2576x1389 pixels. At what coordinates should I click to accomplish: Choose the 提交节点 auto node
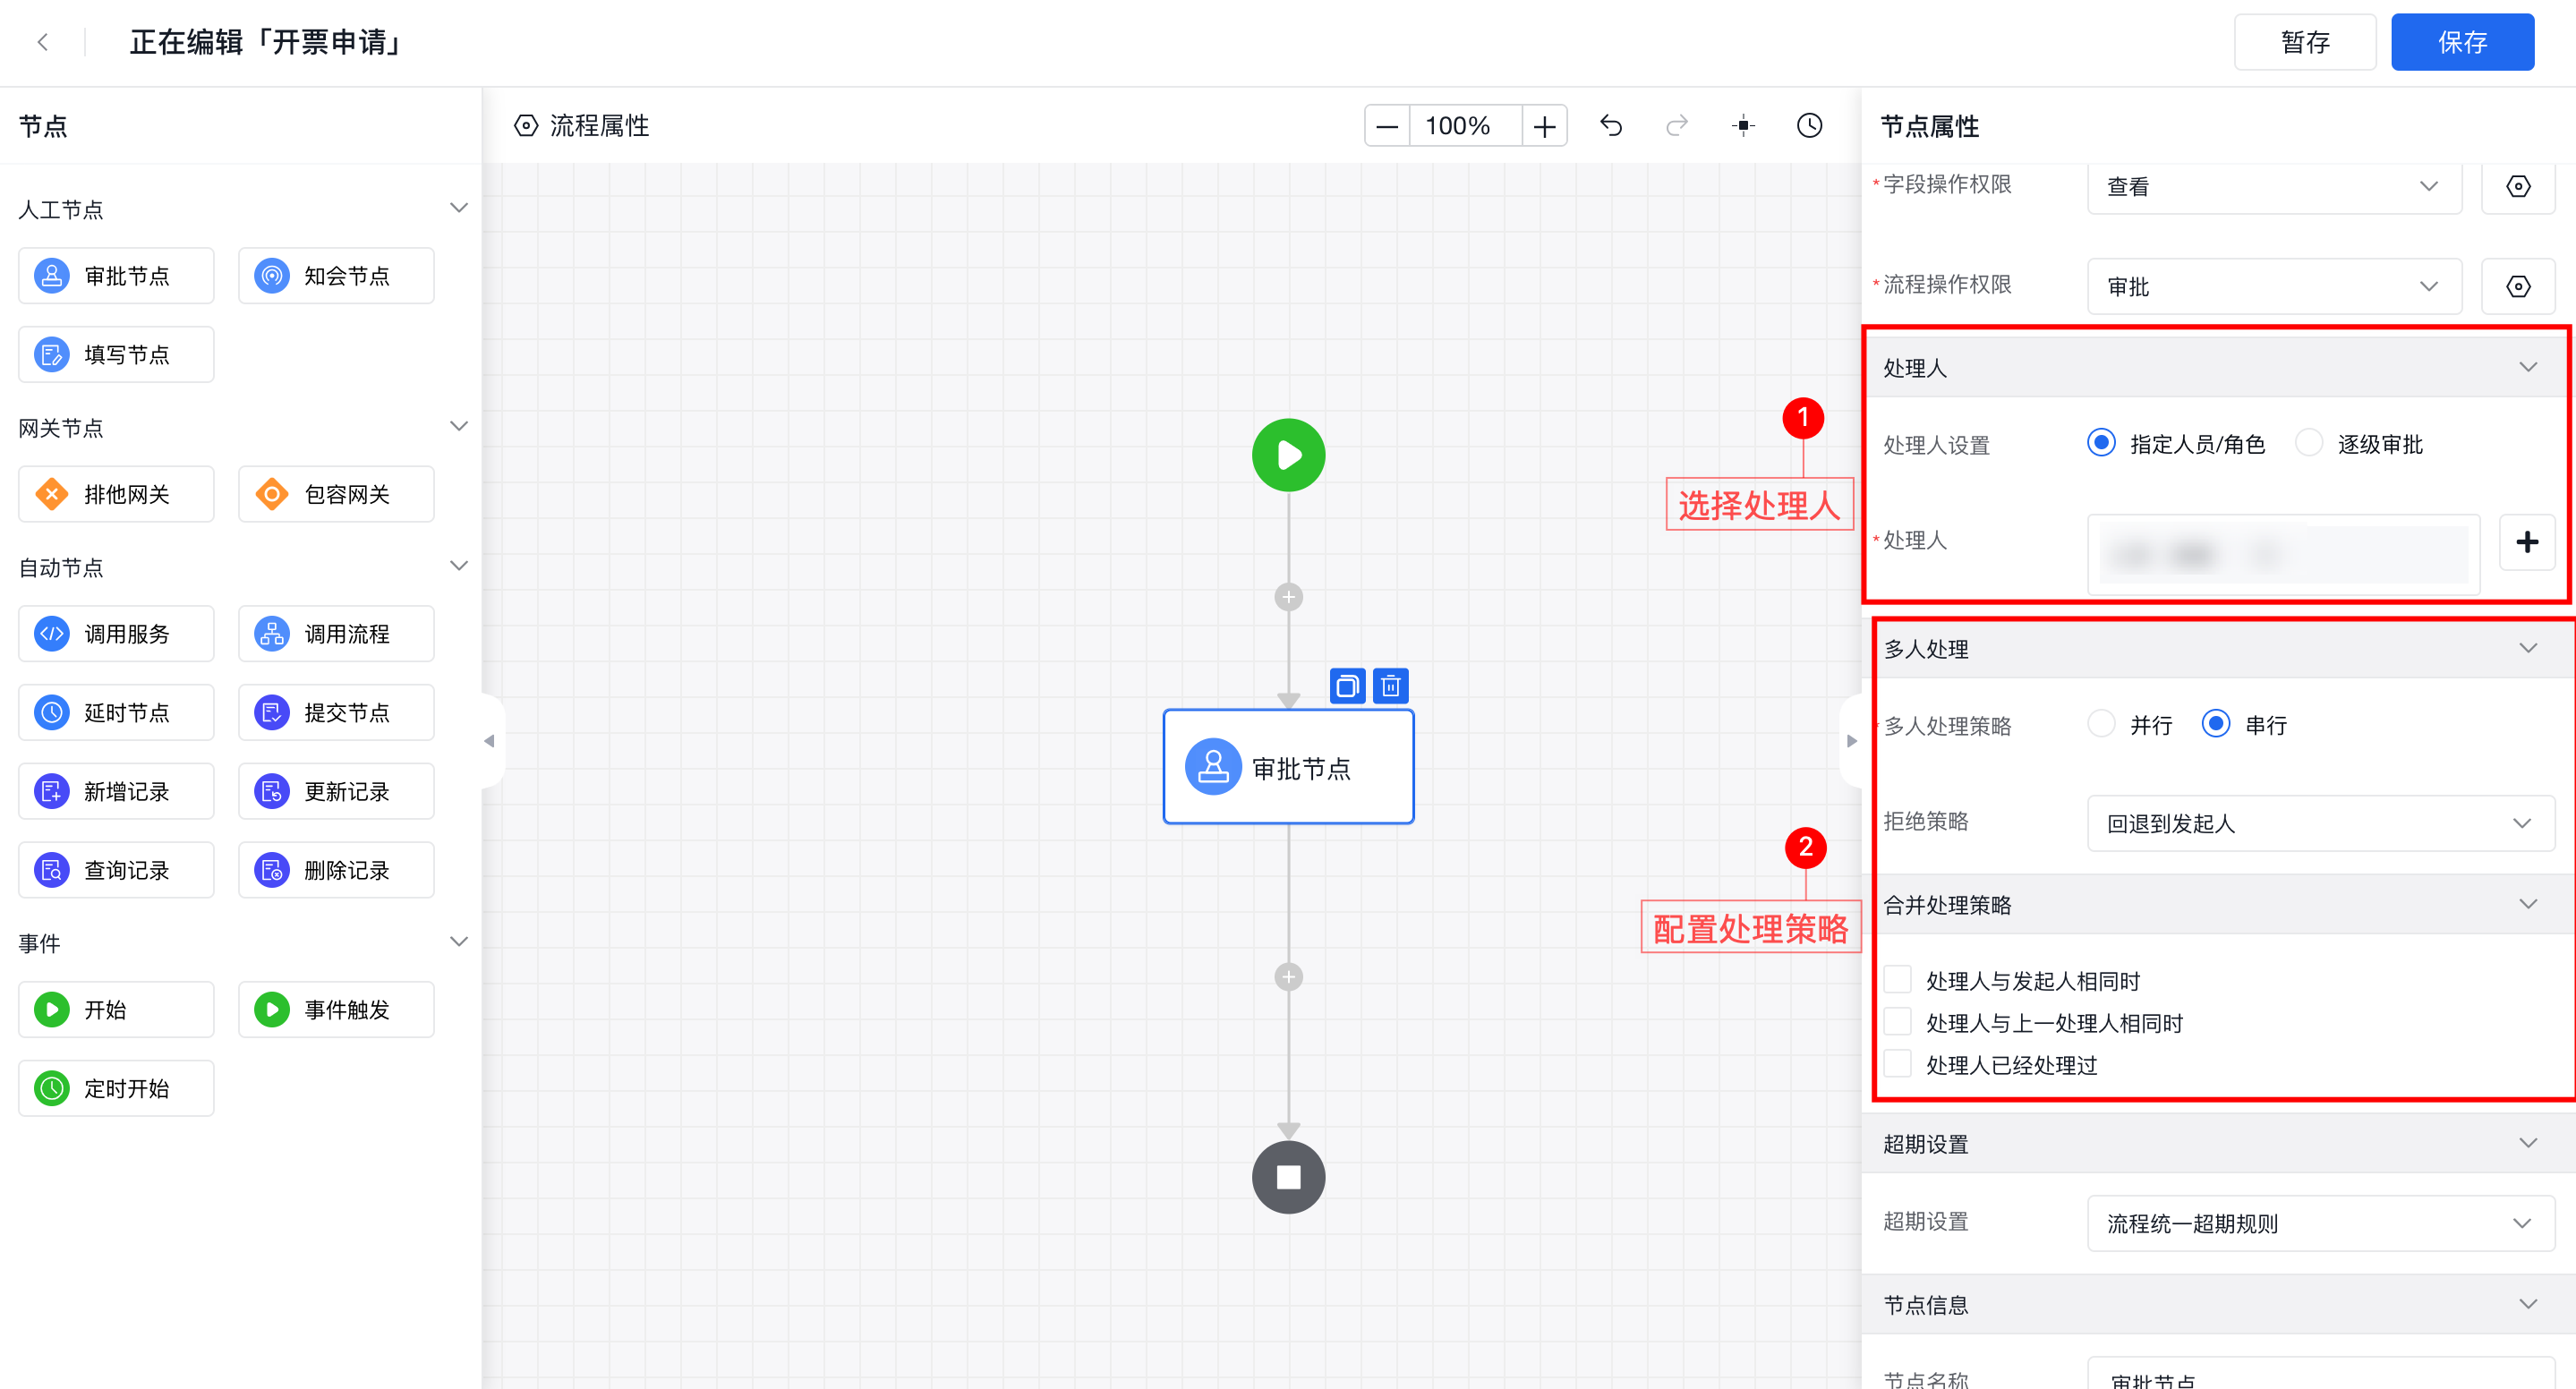pyautogui.click(x=336, y=713)
